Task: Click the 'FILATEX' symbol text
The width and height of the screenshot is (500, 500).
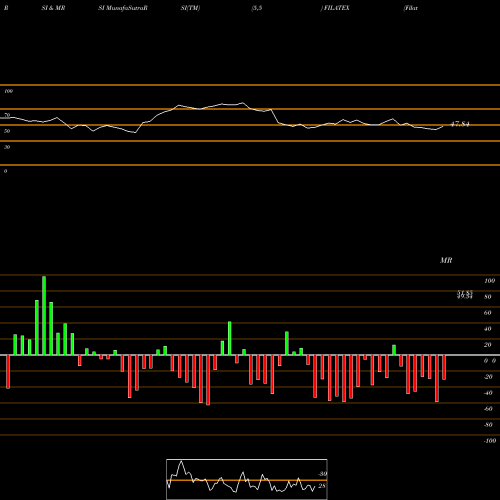Action: point(336,8)
